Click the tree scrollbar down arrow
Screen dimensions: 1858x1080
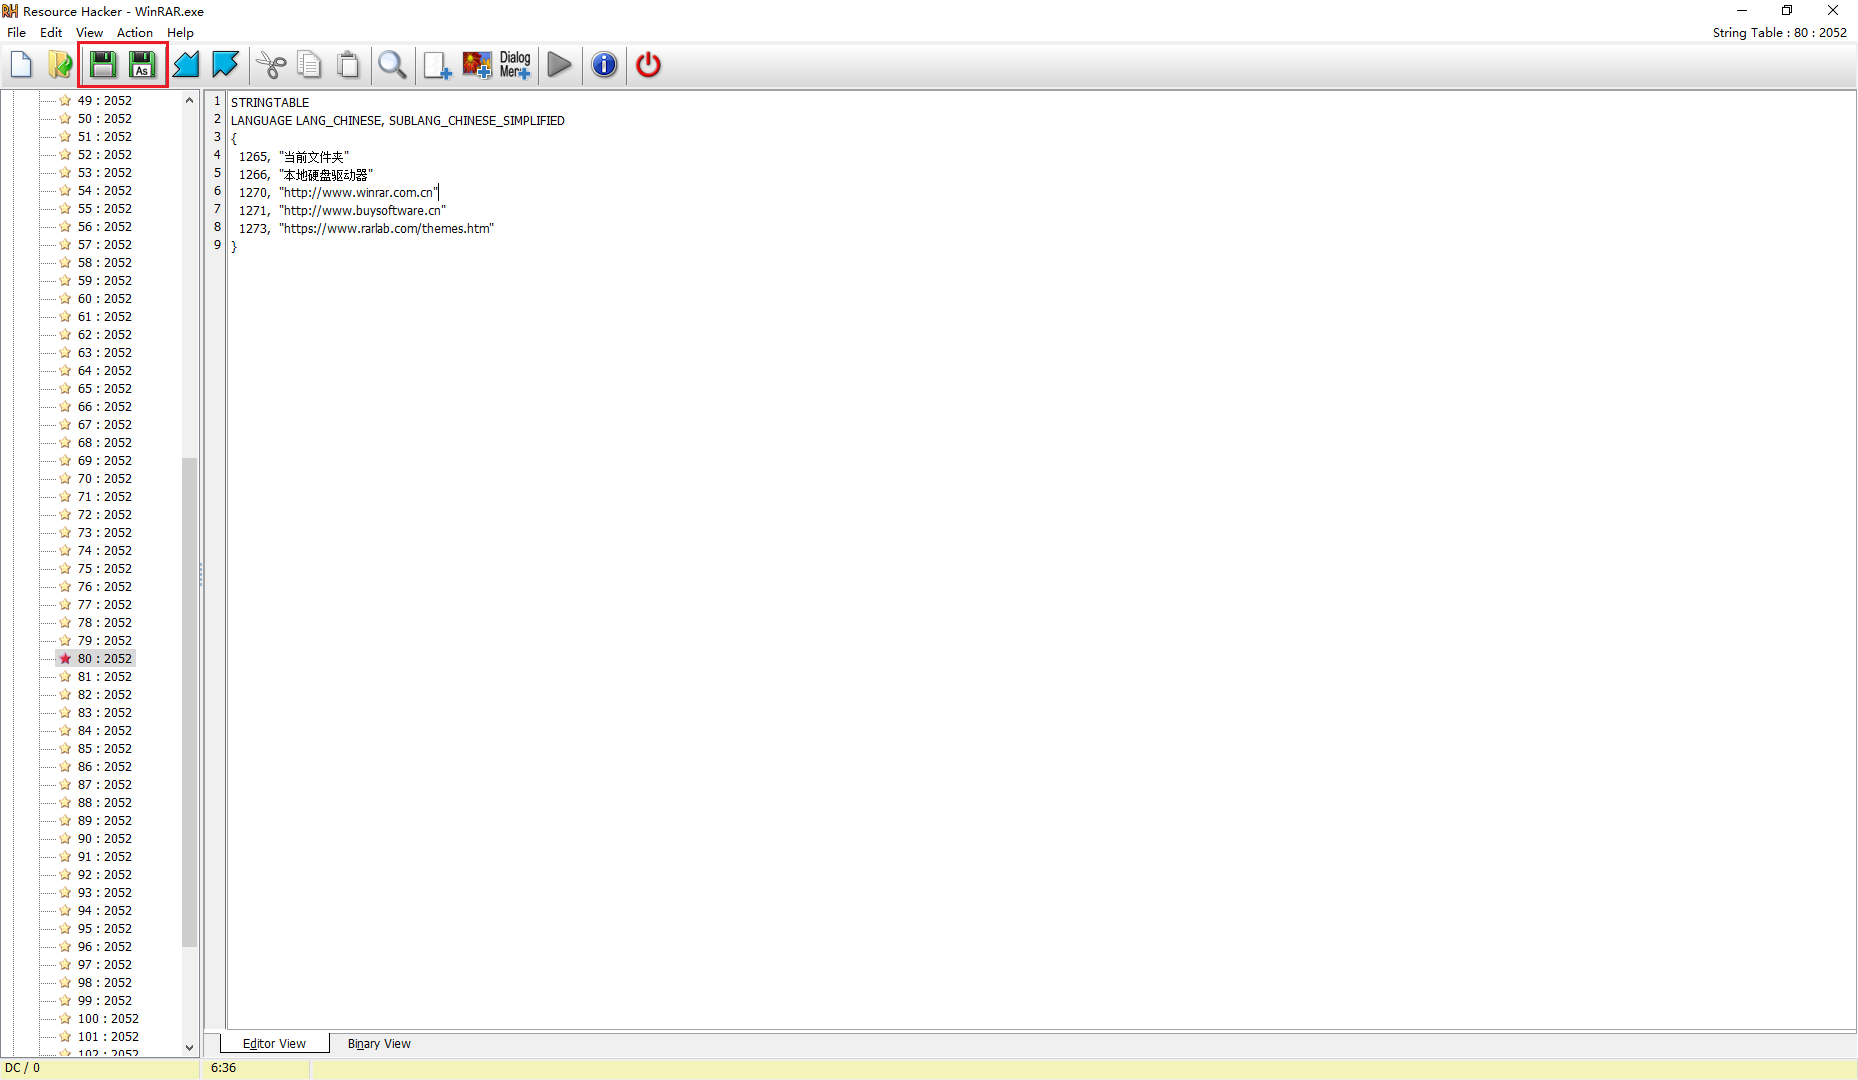click(189, 1047)
